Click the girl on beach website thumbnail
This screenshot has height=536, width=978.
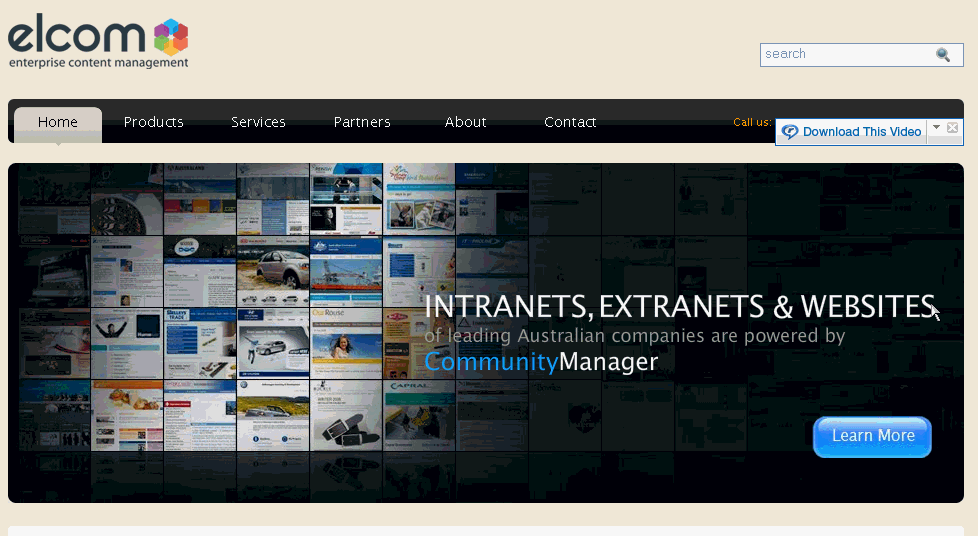click(x=346, y=343)
